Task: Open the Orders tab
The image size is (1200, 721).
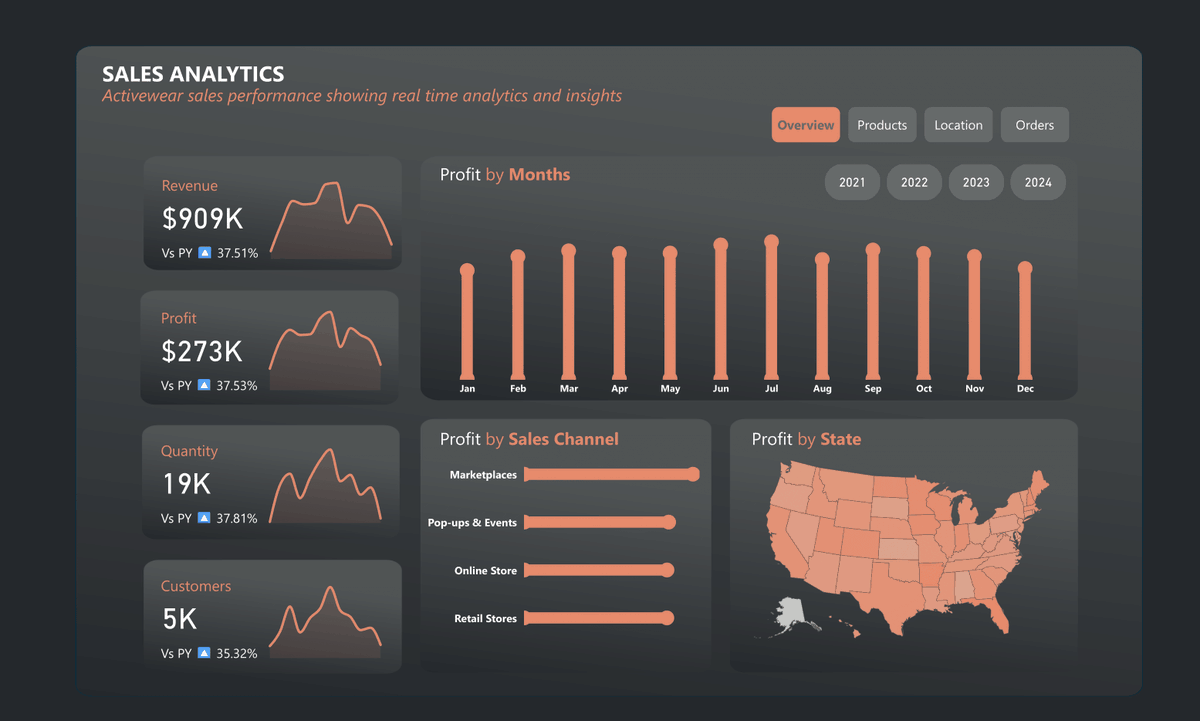Action: coord(1035,125)
